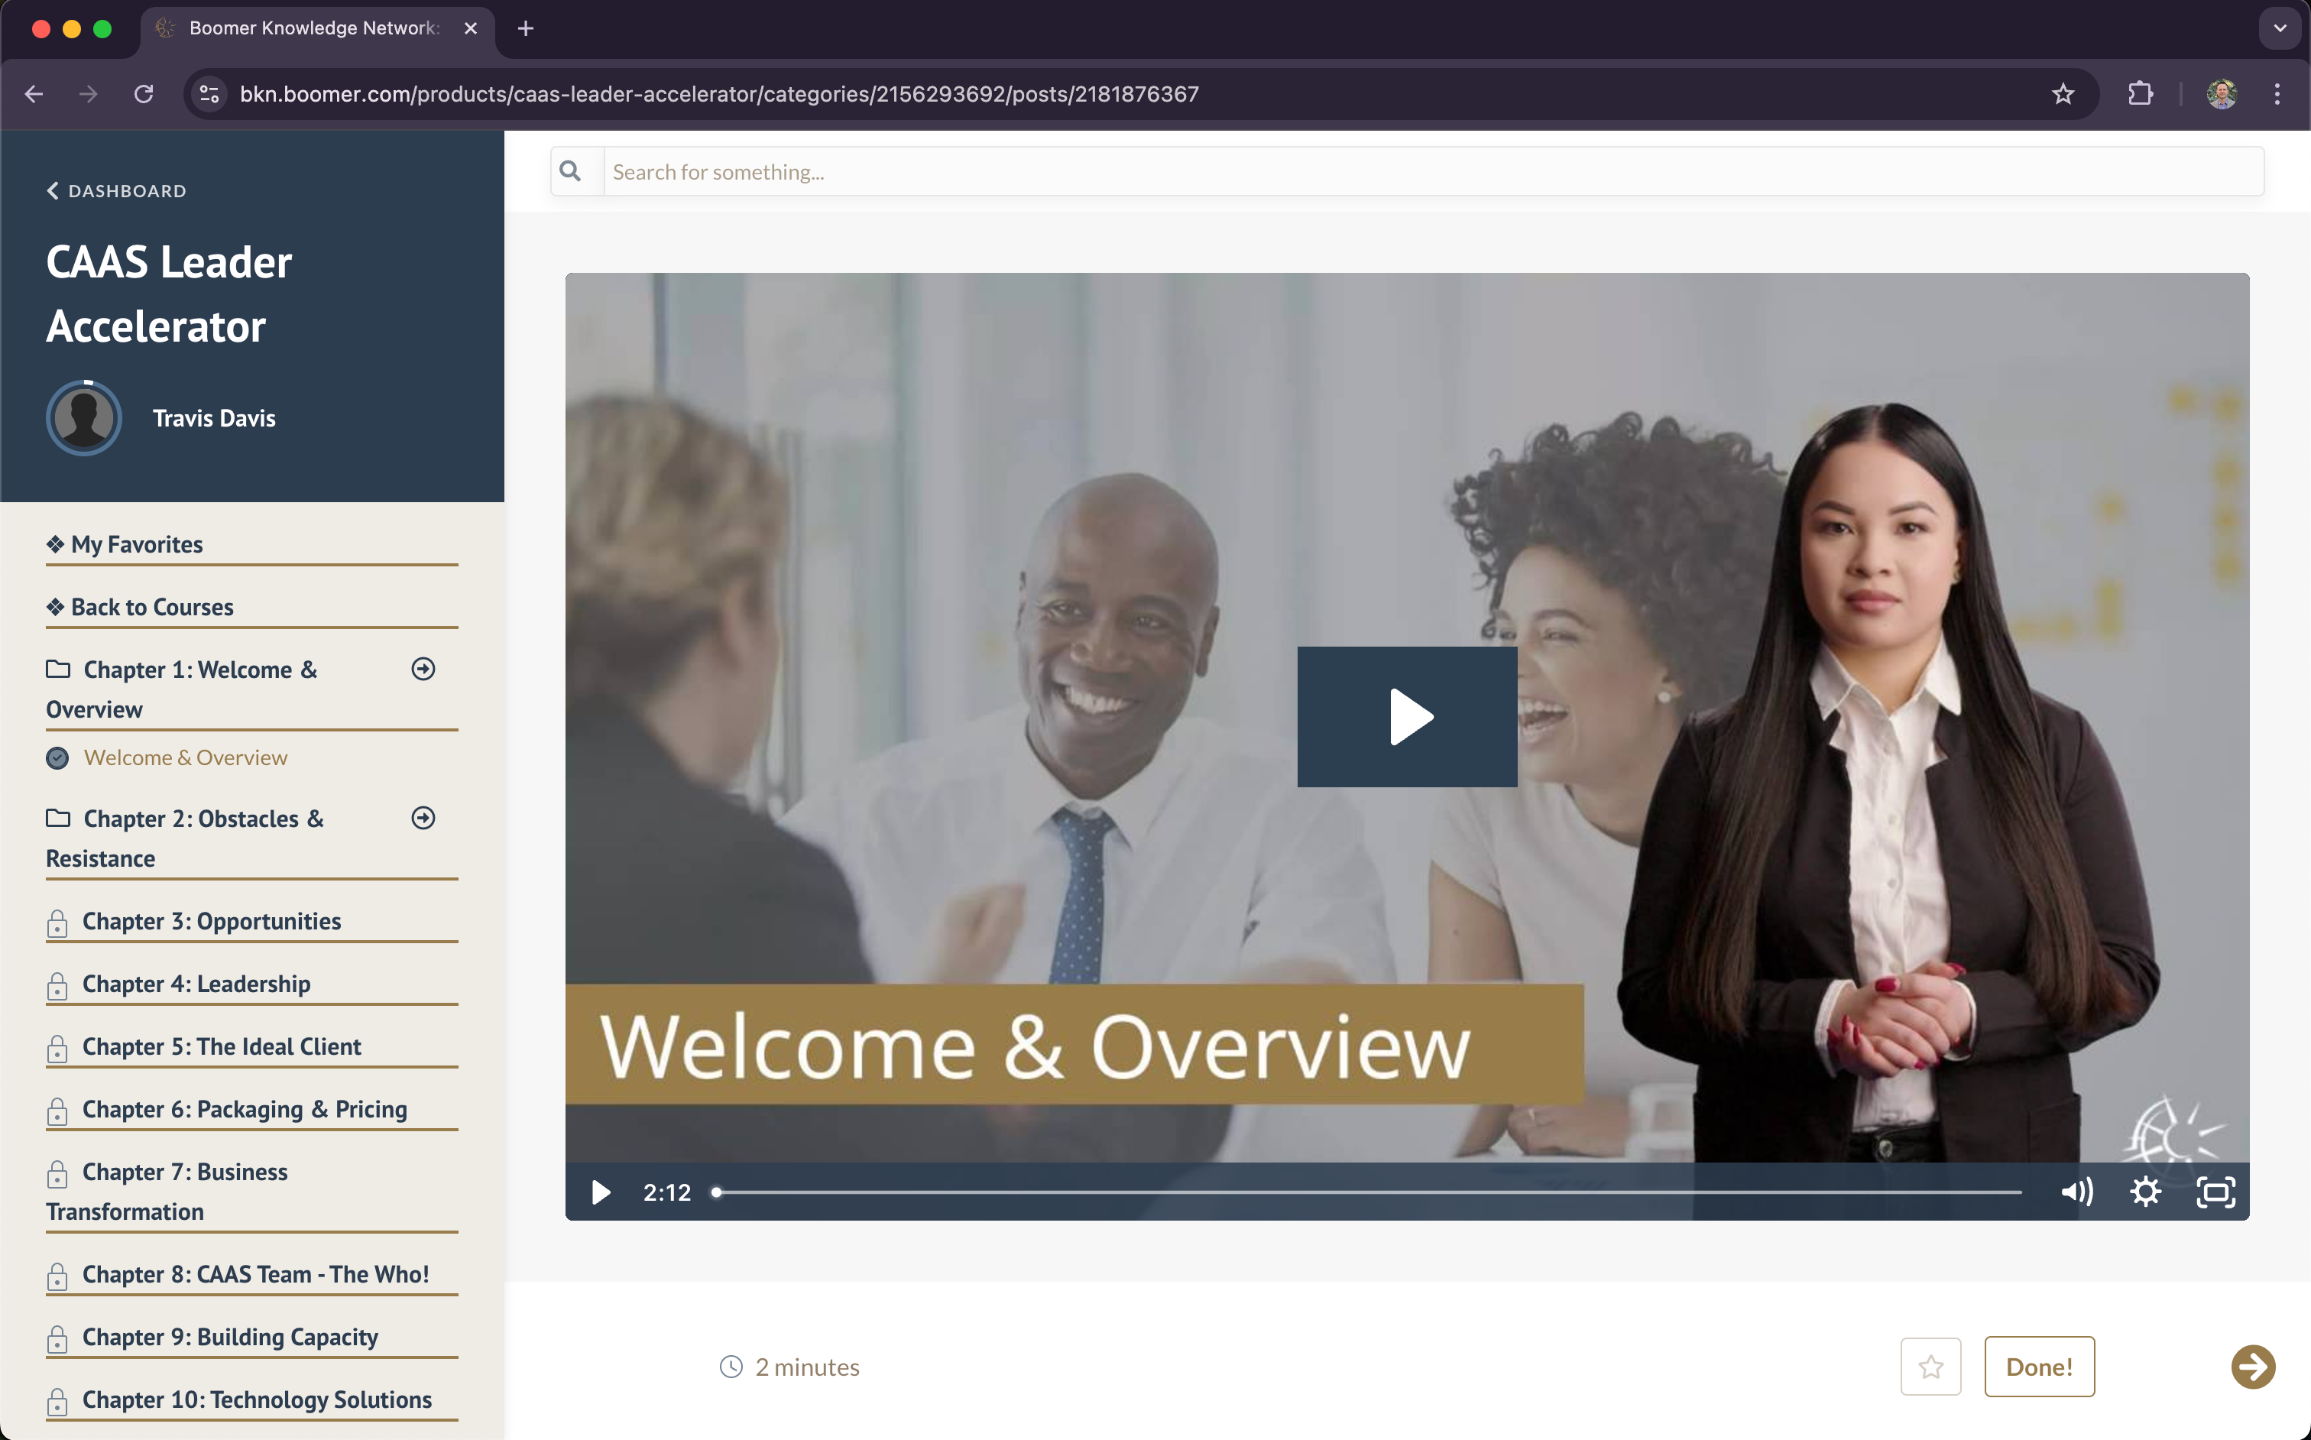
Task: Mark lesson complete with Done! button
Action: click(x=2038, y=1366)
